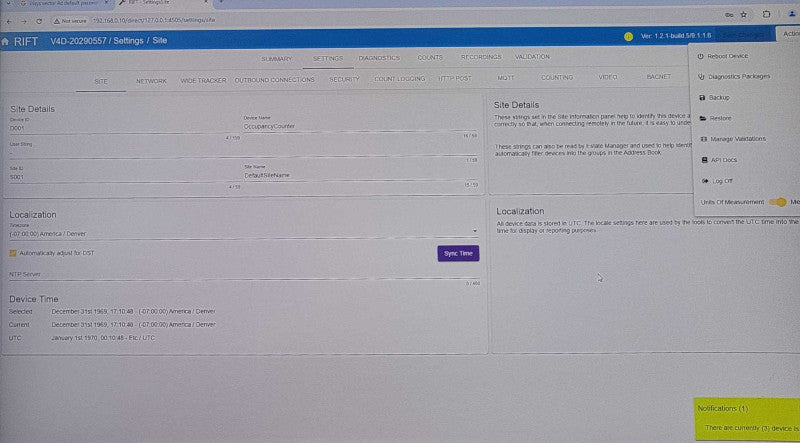This screenshot has width=800, height=443.
Task: Open the Network settings tab
Action: (151, 81)
